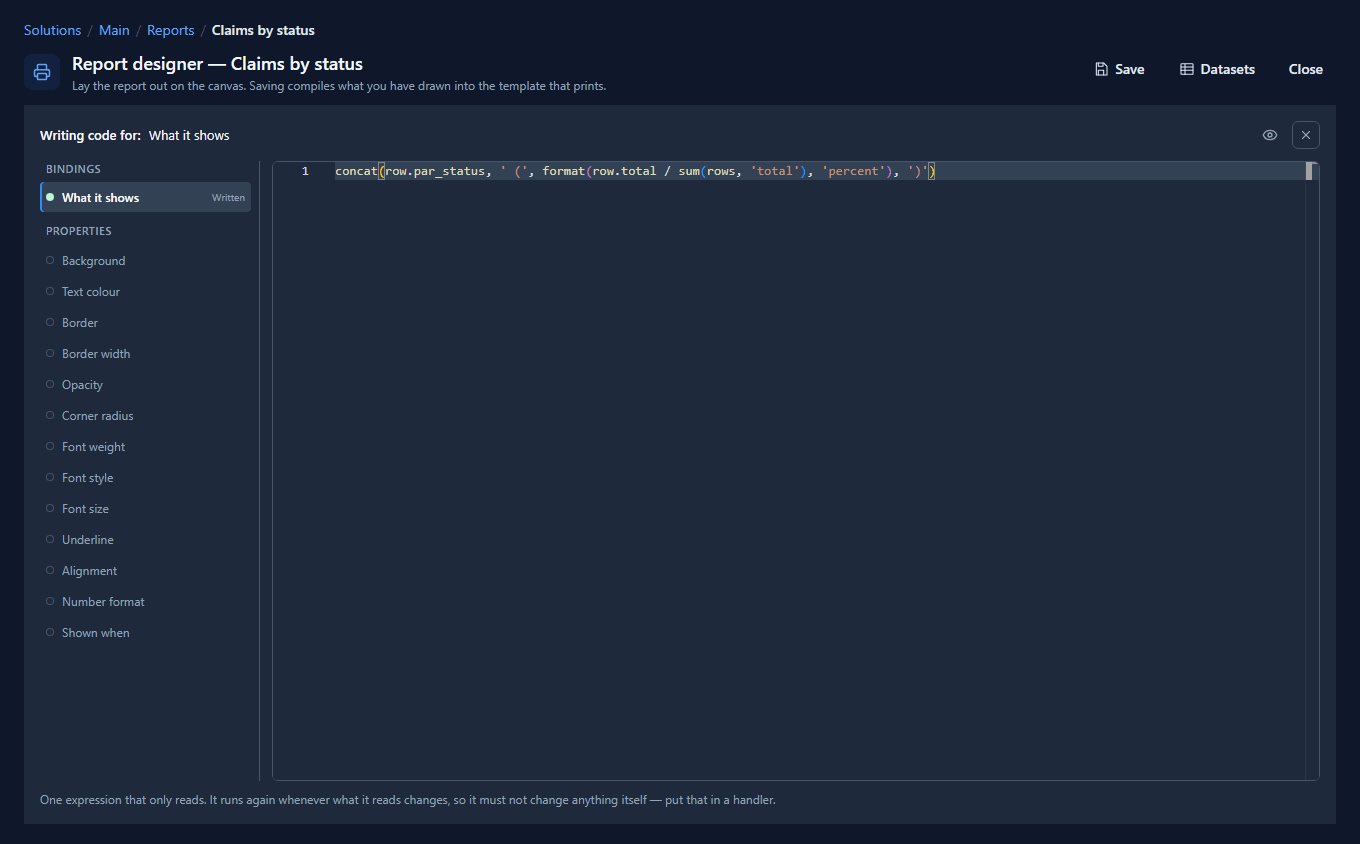Select the Underline property

pyautogui.click(x=146, y=540)
